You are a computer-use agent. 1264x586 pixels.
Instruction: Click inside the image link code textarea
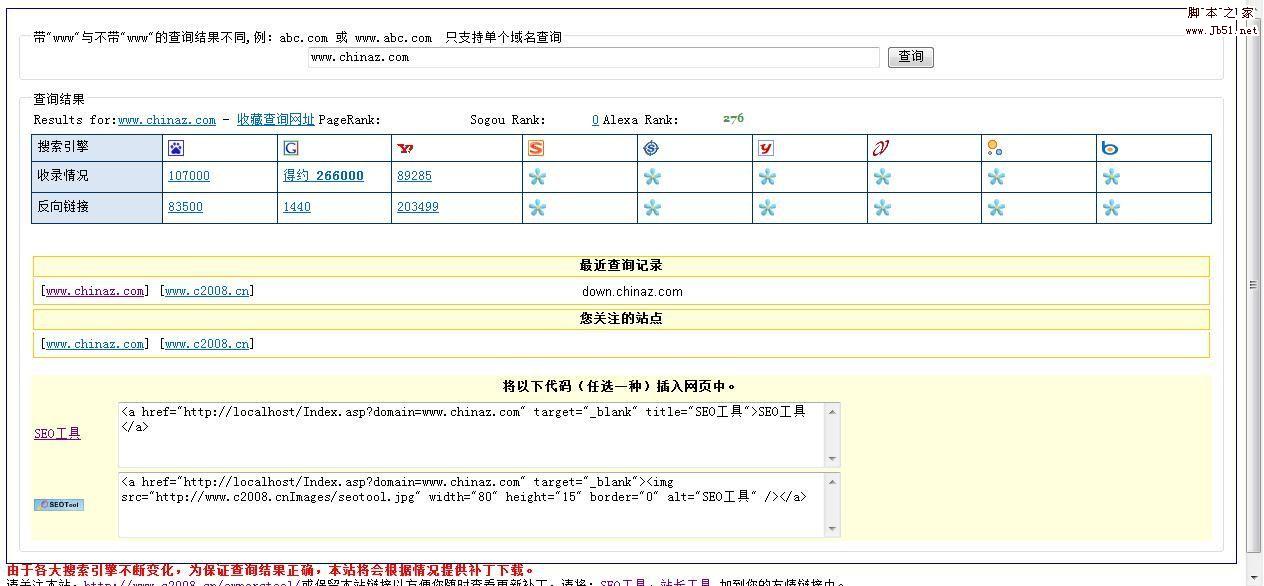coord(472,505)
